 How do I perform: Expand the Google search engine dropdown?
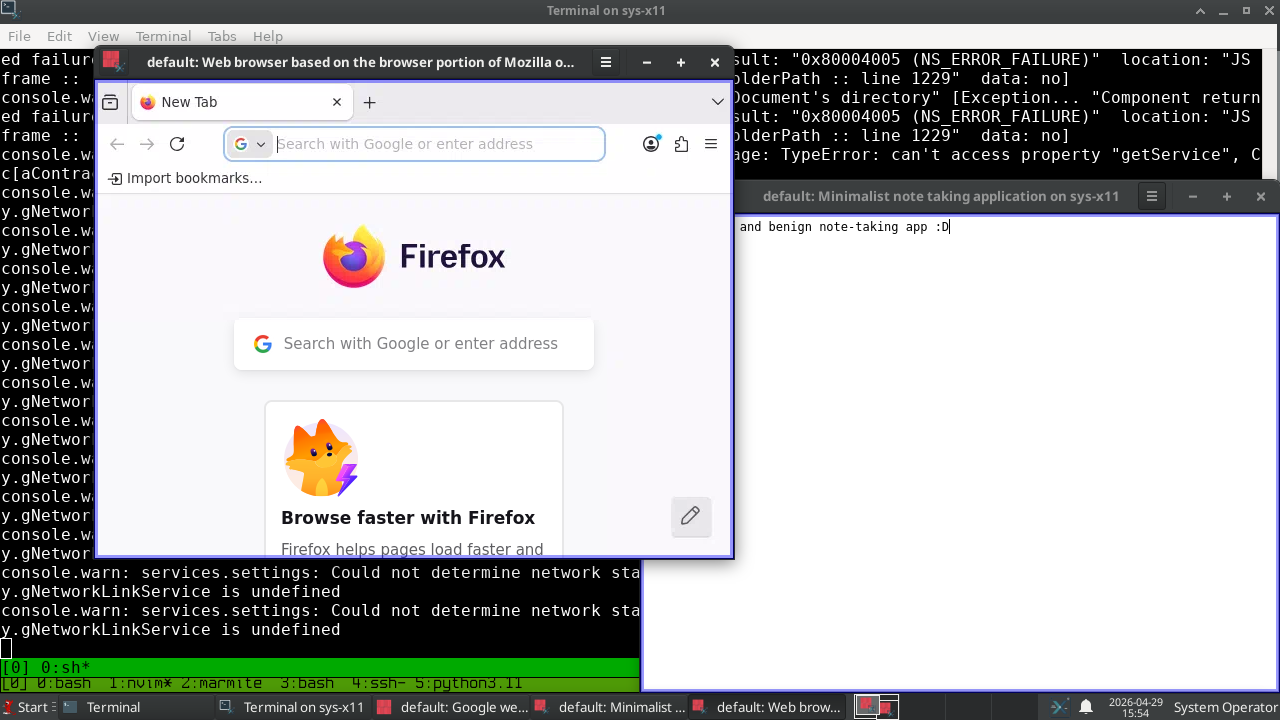point(250,144)
